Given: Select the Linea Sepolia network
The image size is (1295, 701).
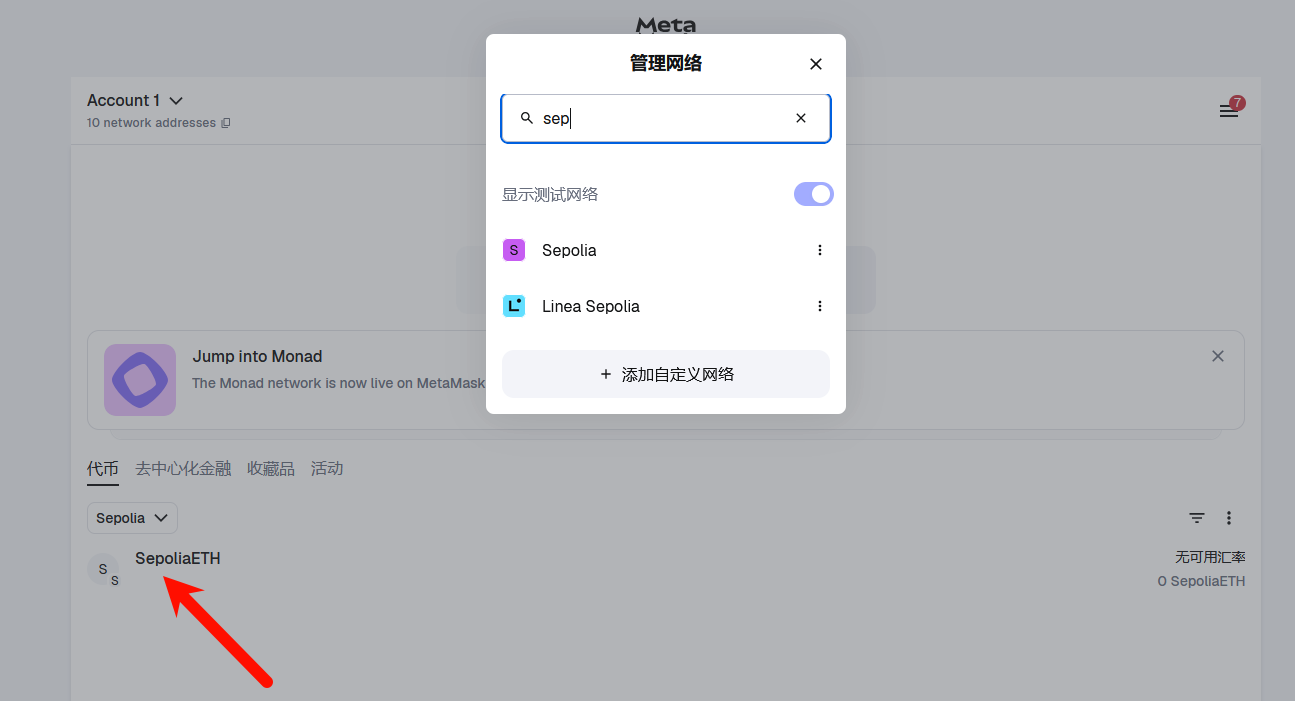Looking at the screenshot, I should click(590, 306).
